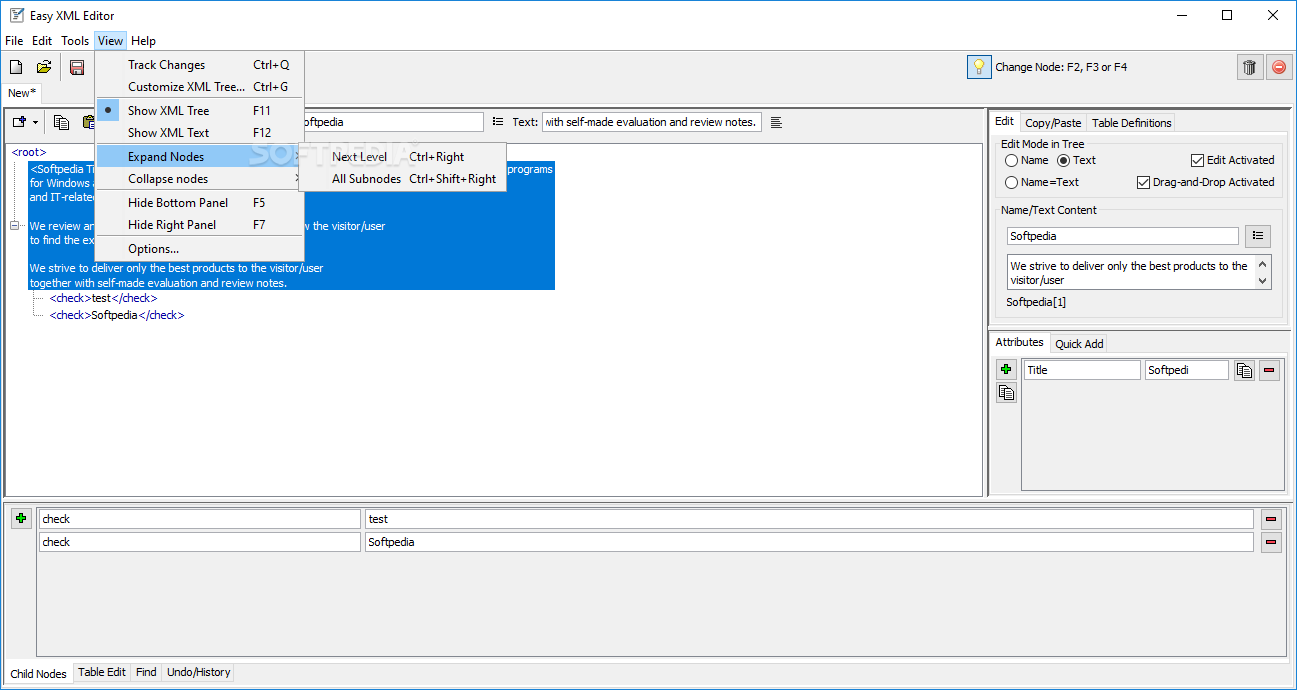
Task: Toggle Drag-and-Drop Activated checkbox
Action: point(1144,182)
